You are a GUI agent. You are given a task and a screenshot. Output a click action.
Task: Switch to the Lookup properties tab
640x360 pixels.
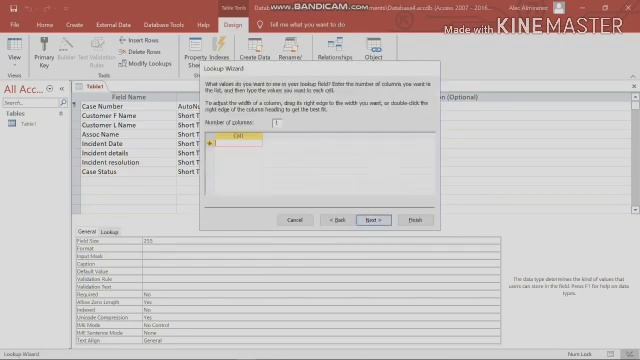pos(109,232)
